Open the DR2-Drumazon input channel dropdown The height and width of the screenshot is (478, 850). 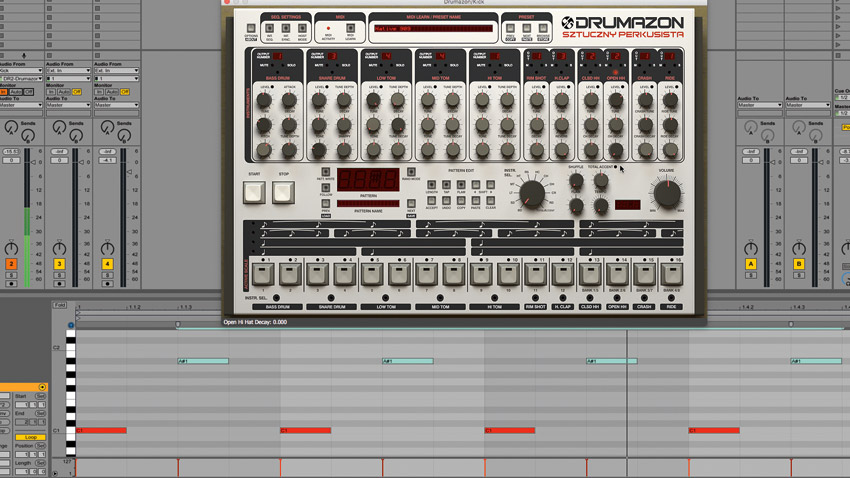click(21, 79)
